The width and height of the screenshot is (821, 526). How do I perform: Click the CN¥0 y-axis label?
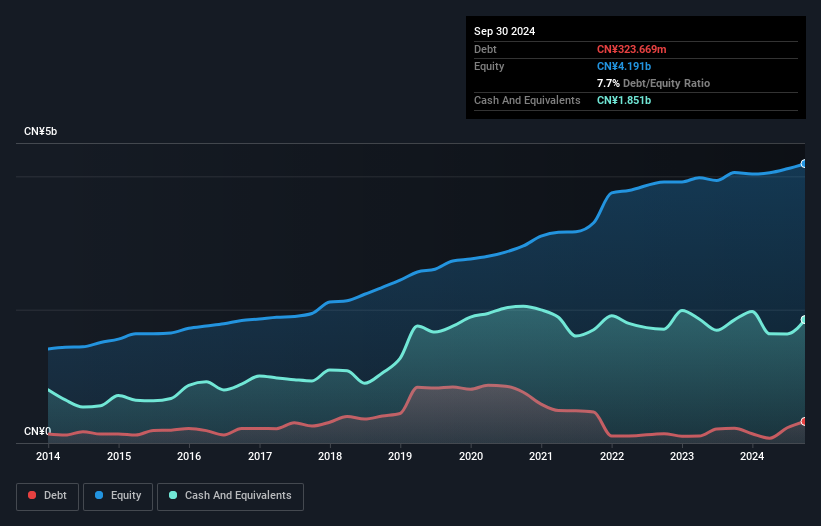(x=37, y=431)
